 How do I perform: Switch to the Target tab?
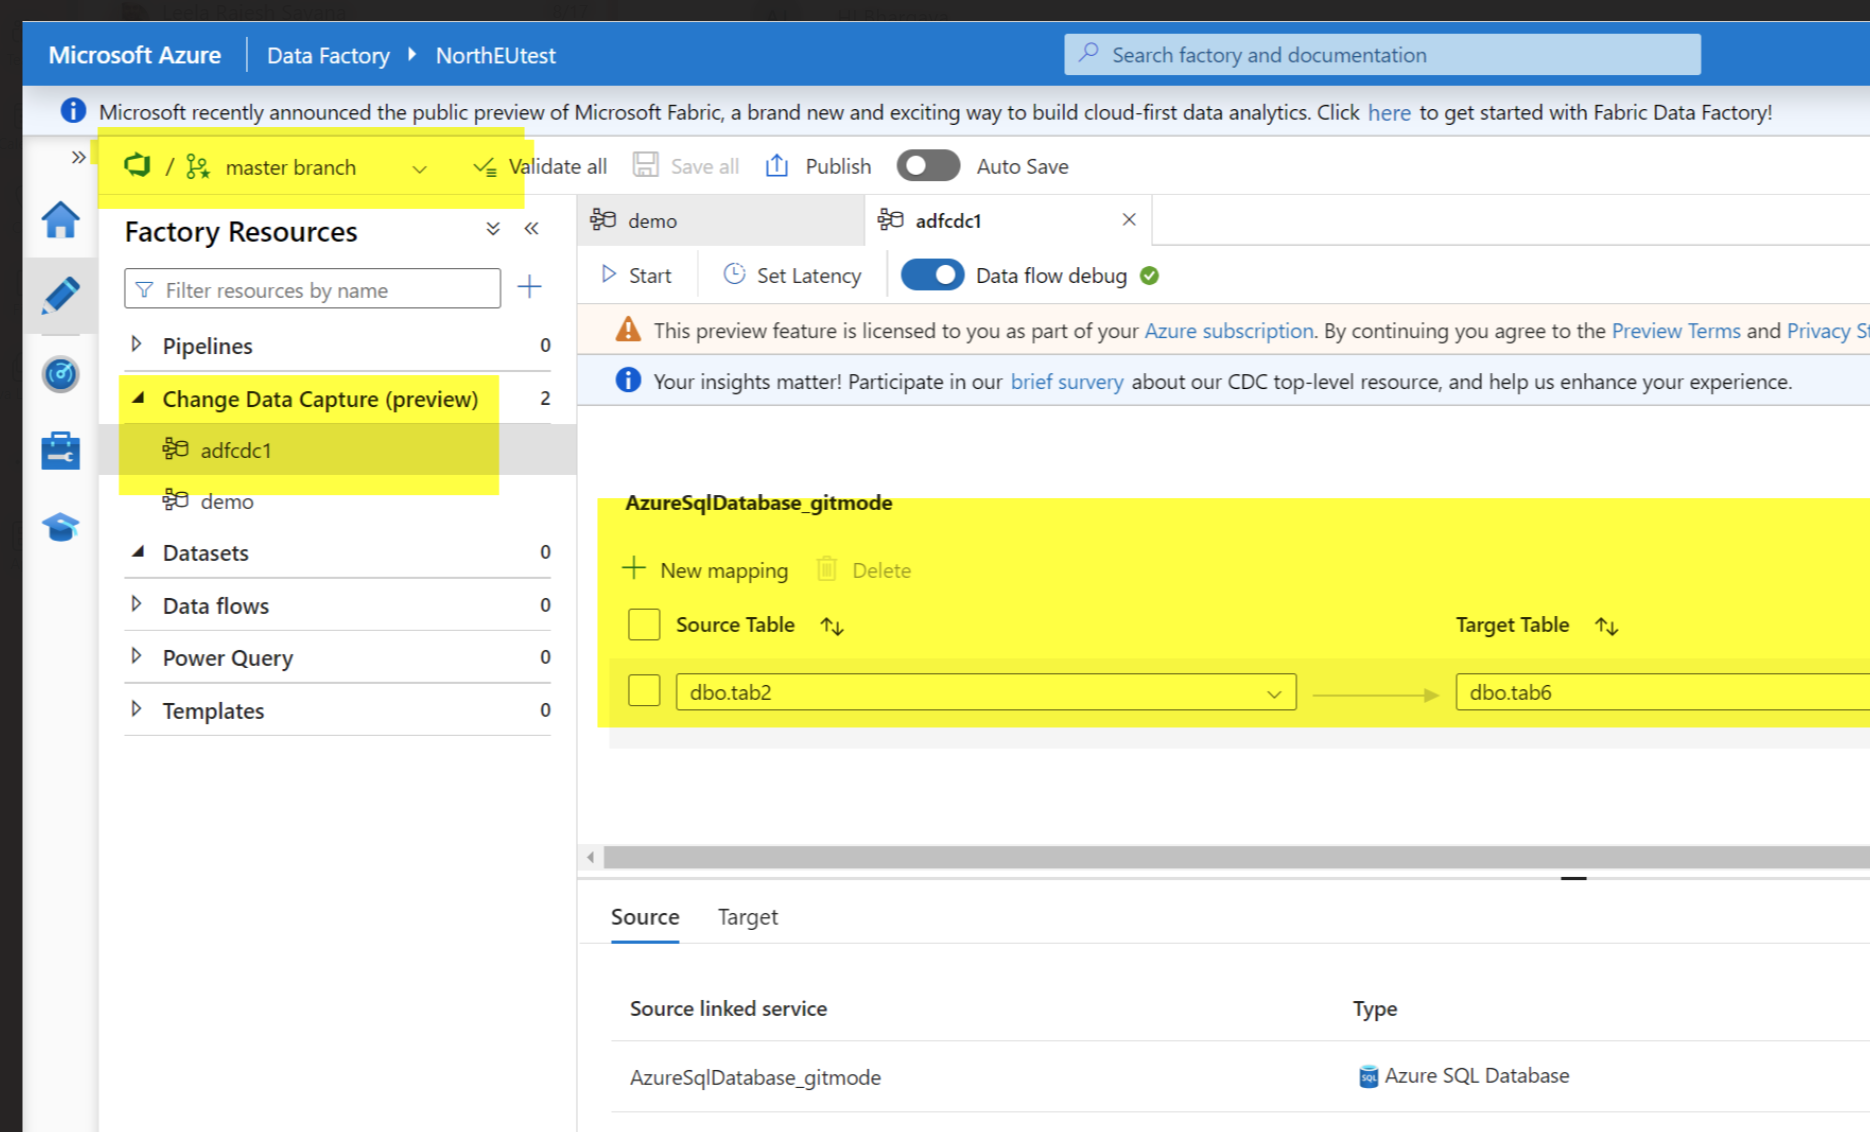(x=747, y=916)
